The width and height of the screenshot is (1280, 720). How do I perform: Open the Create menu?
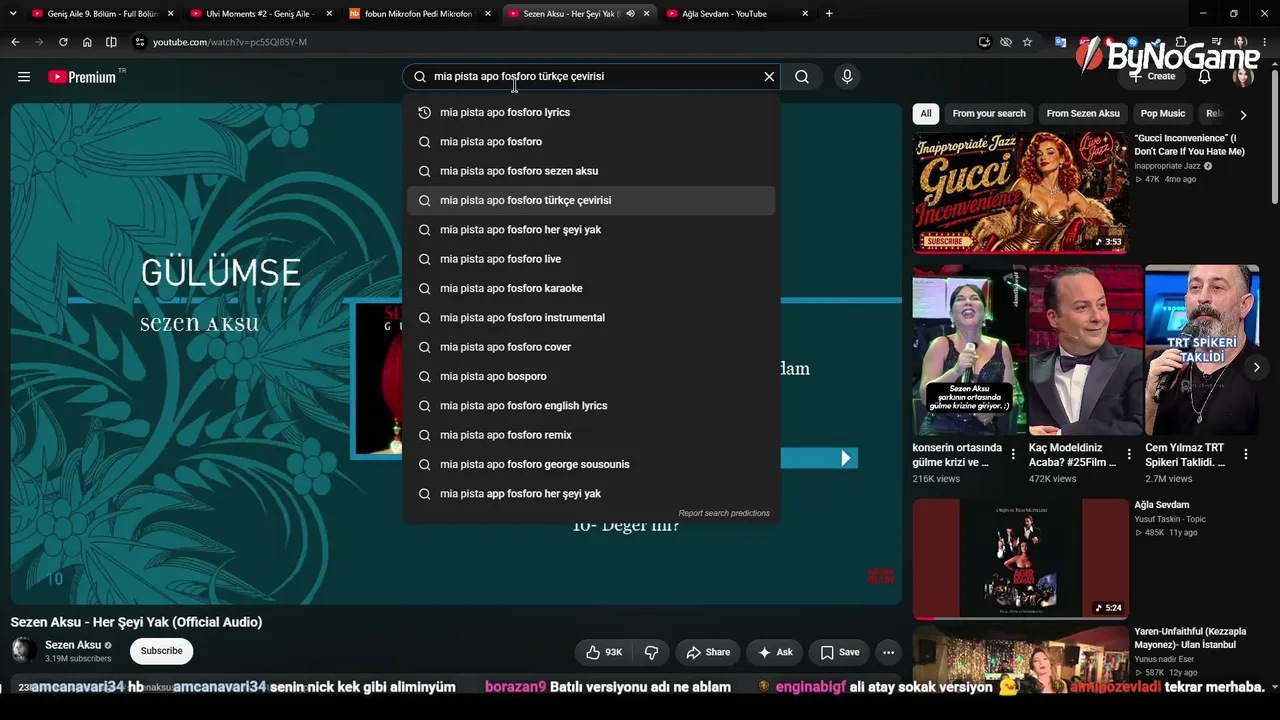coord(1152,77)
